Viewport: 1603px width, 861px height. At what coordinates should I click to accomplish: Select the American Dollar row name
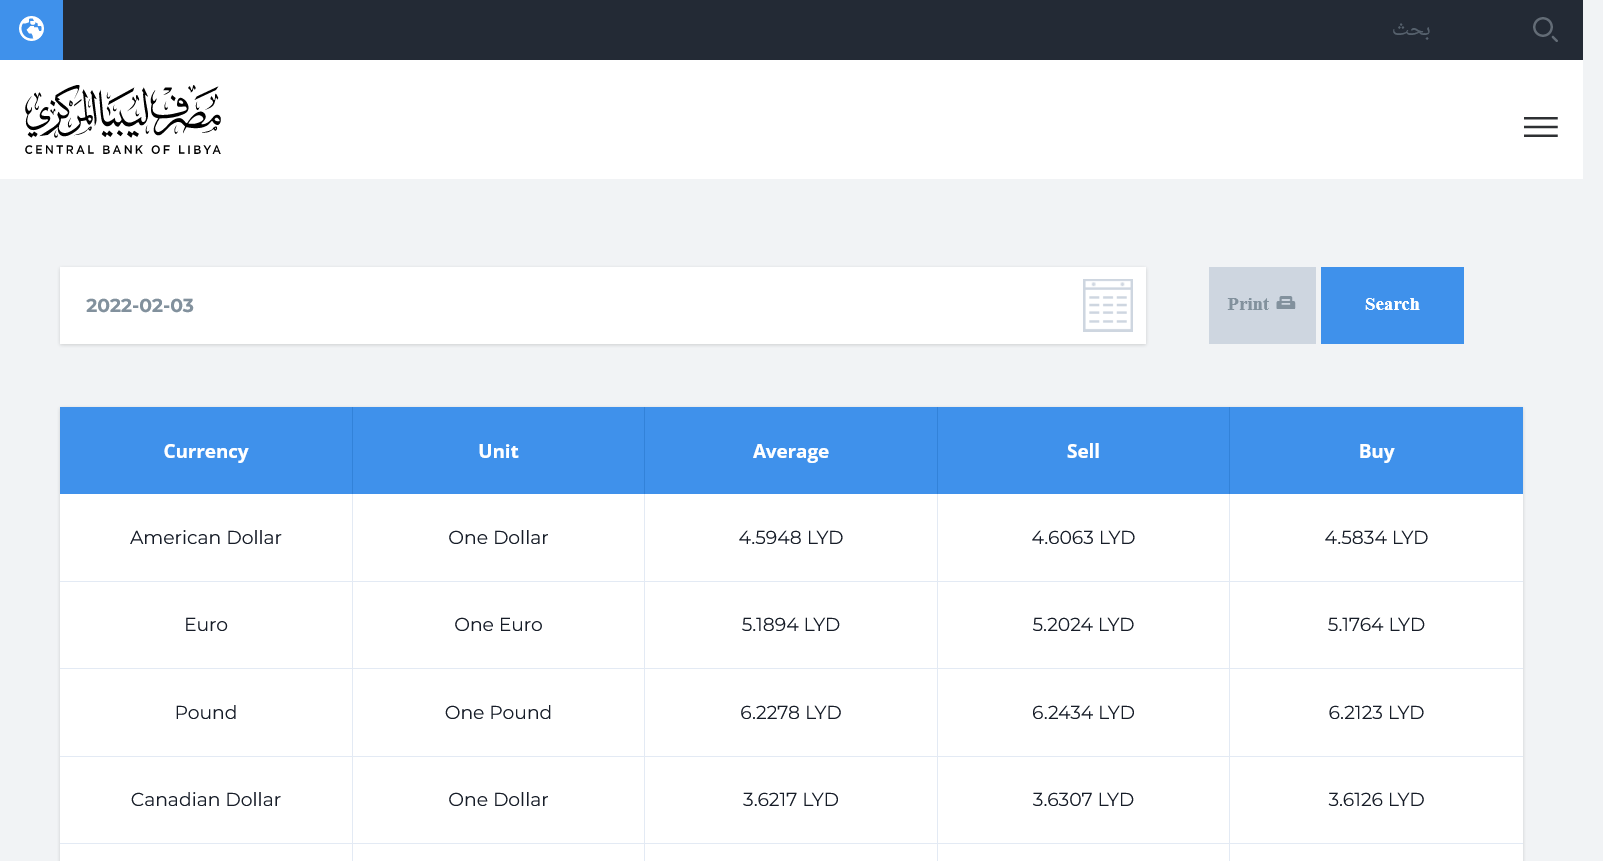click(206, 538)
